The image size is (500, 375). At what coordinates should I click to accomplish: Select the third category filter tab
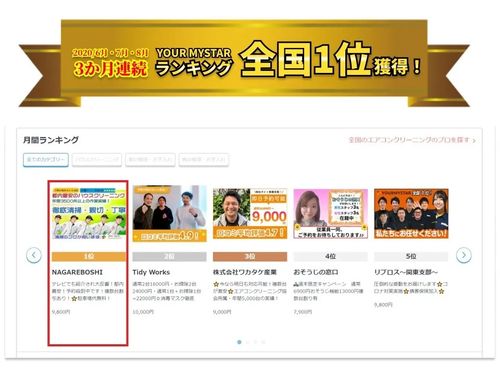150,160
